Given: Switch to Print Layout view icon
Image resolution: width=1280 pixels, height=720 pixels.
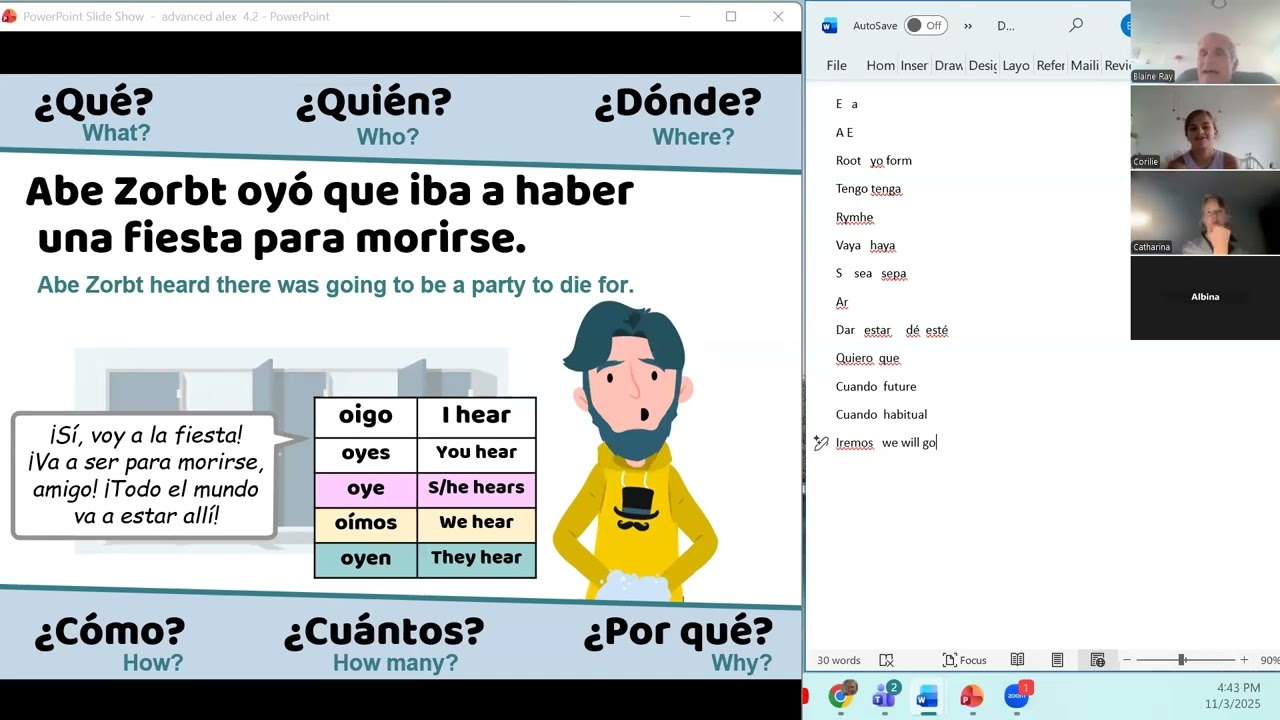Looking at the screenshot, I should click(x=1057, y=660).
